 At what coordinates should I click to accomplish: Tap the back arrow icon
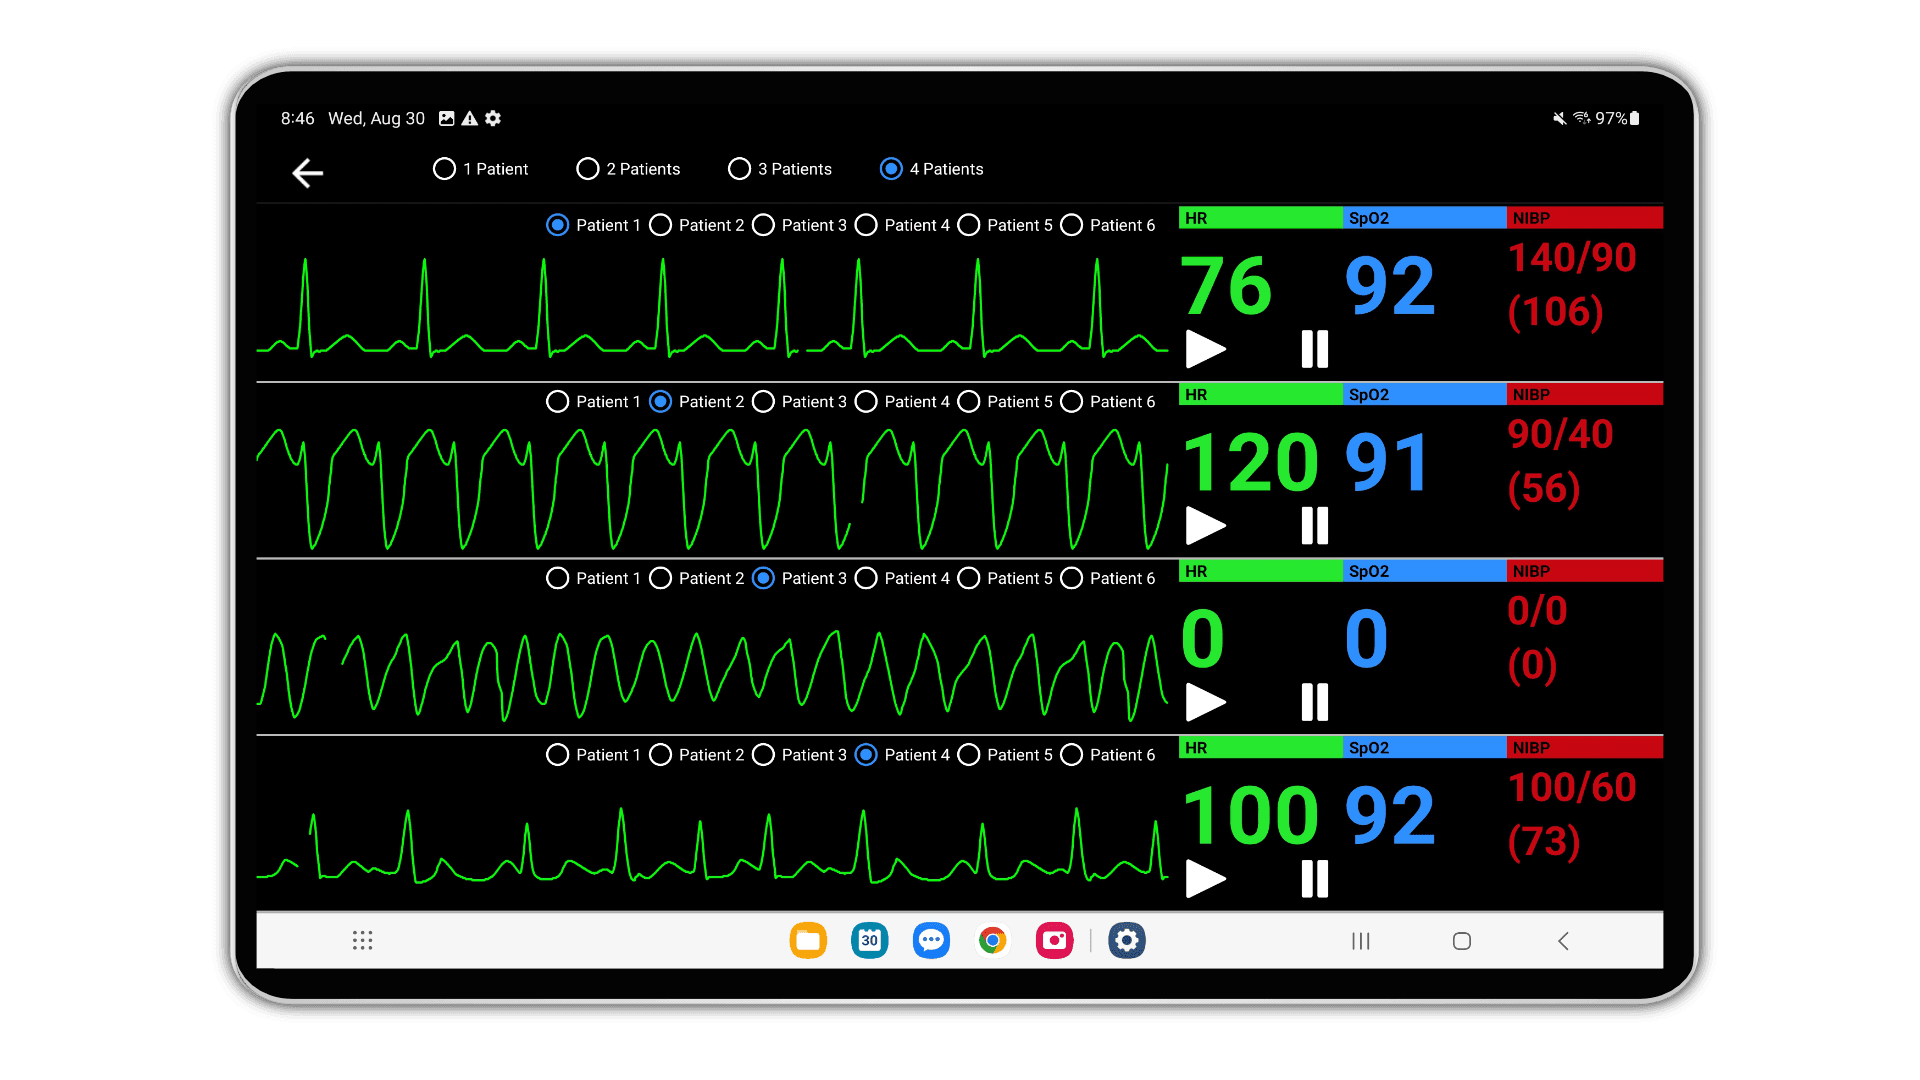[307, 172]
